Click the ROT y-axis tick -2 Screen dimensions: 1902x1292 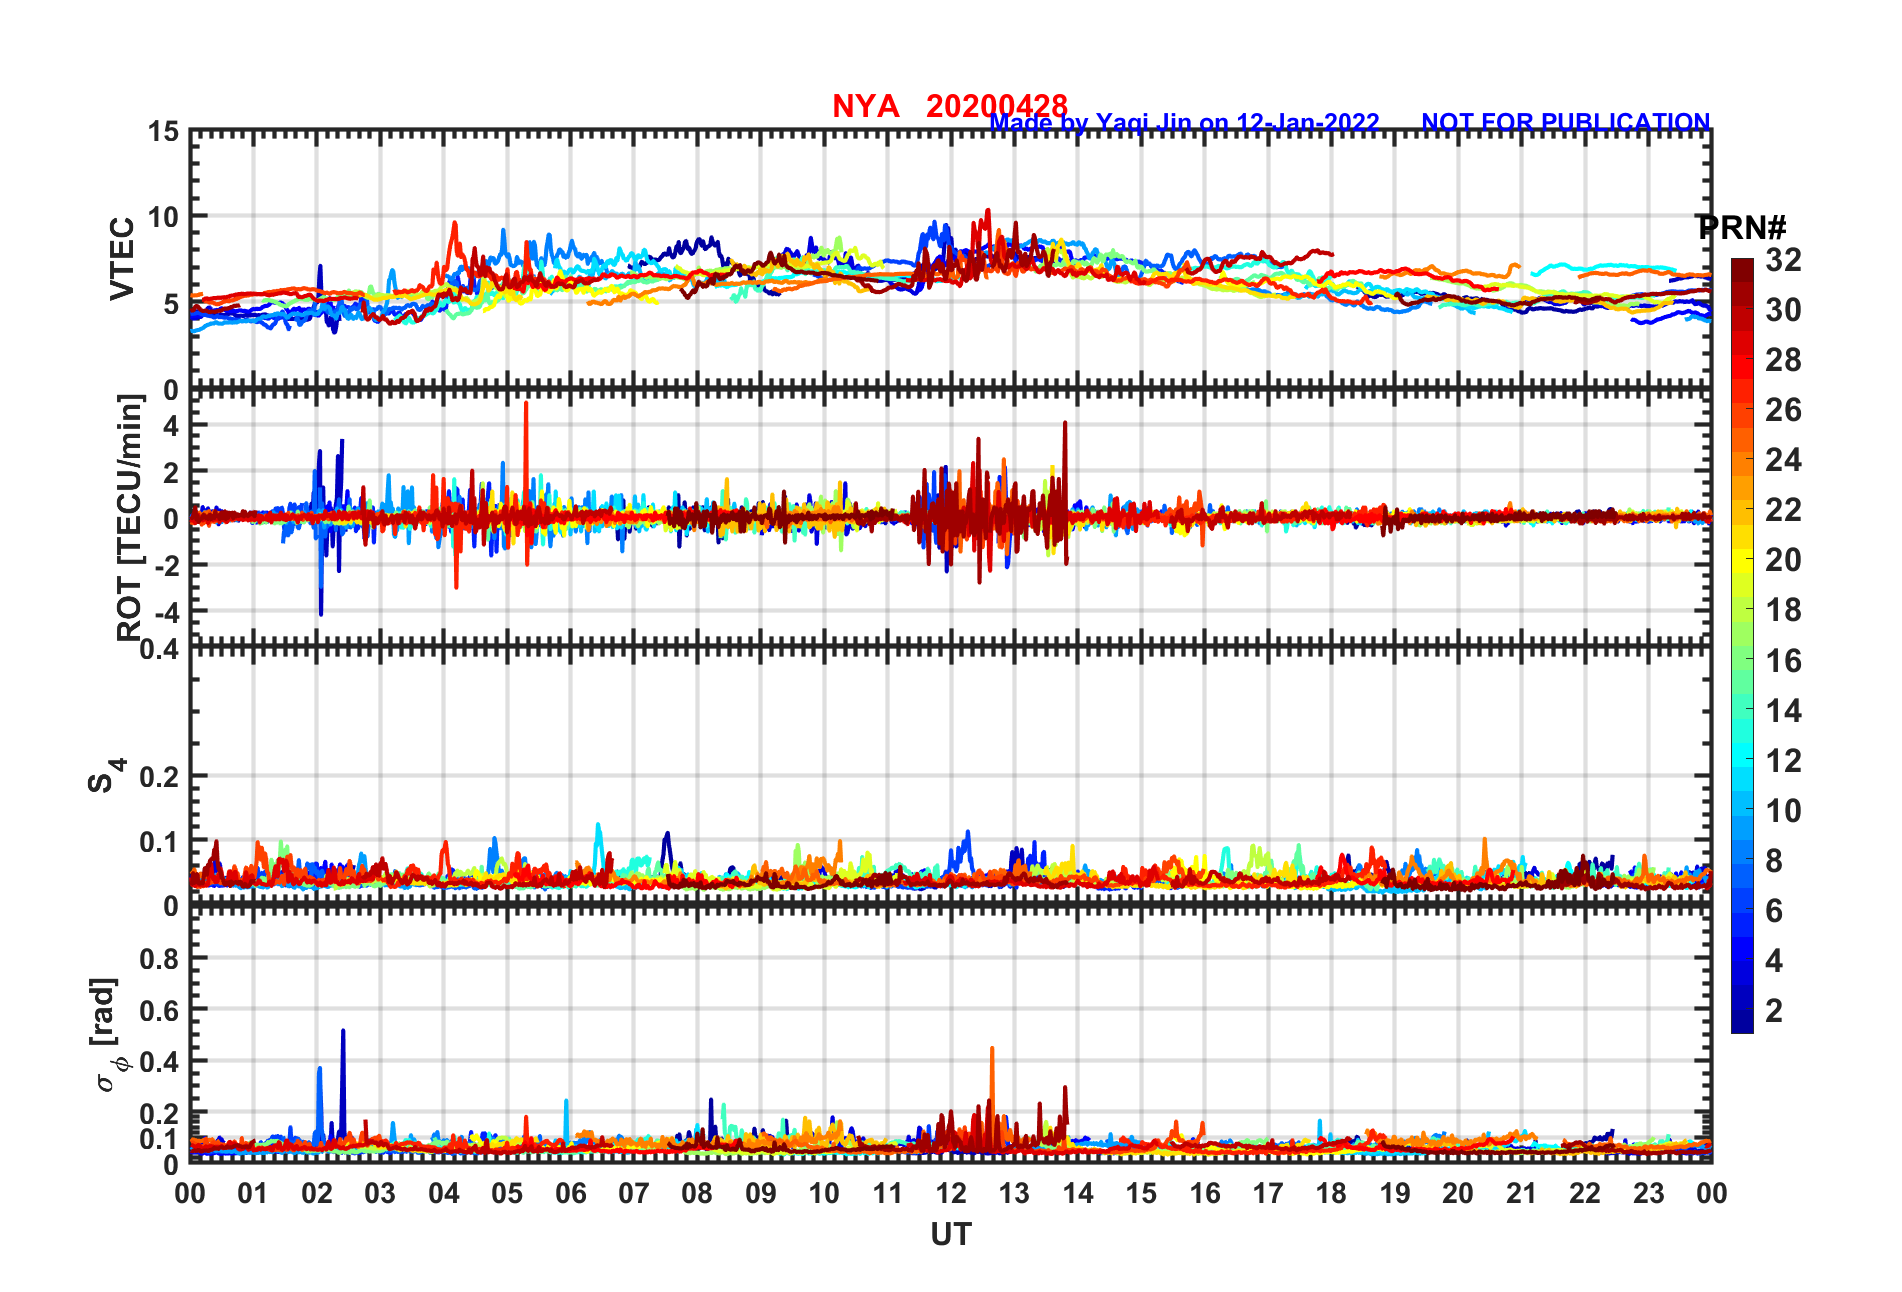[x=167, y=565]
